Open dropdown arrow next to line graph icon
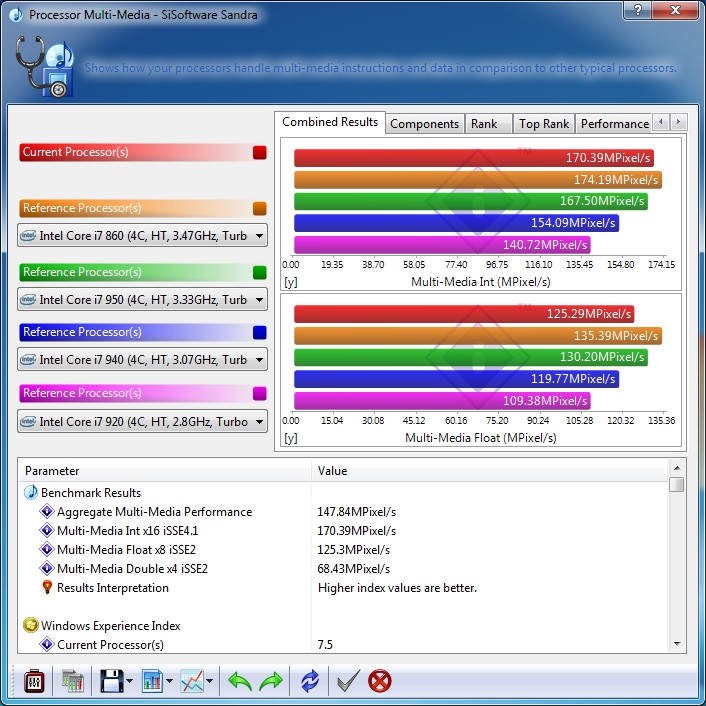The height and width of the screenshot is (706, 706). point(209,681)
